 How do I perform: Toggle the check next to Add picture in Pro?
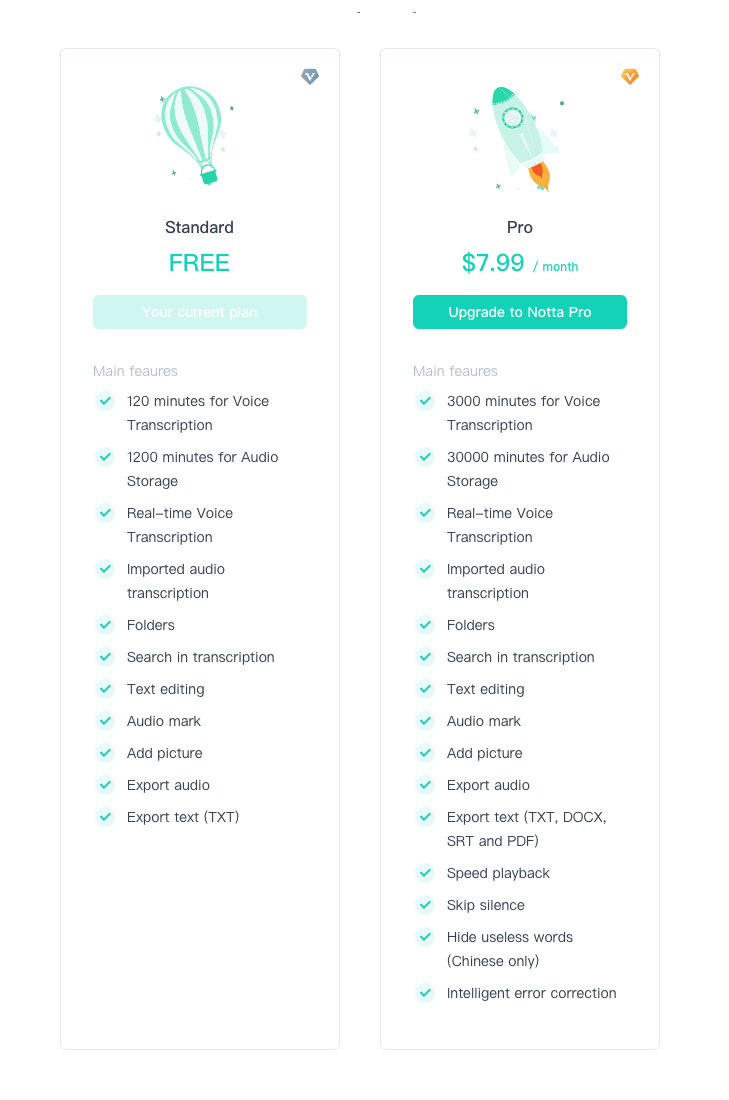(x=425, y=753)
